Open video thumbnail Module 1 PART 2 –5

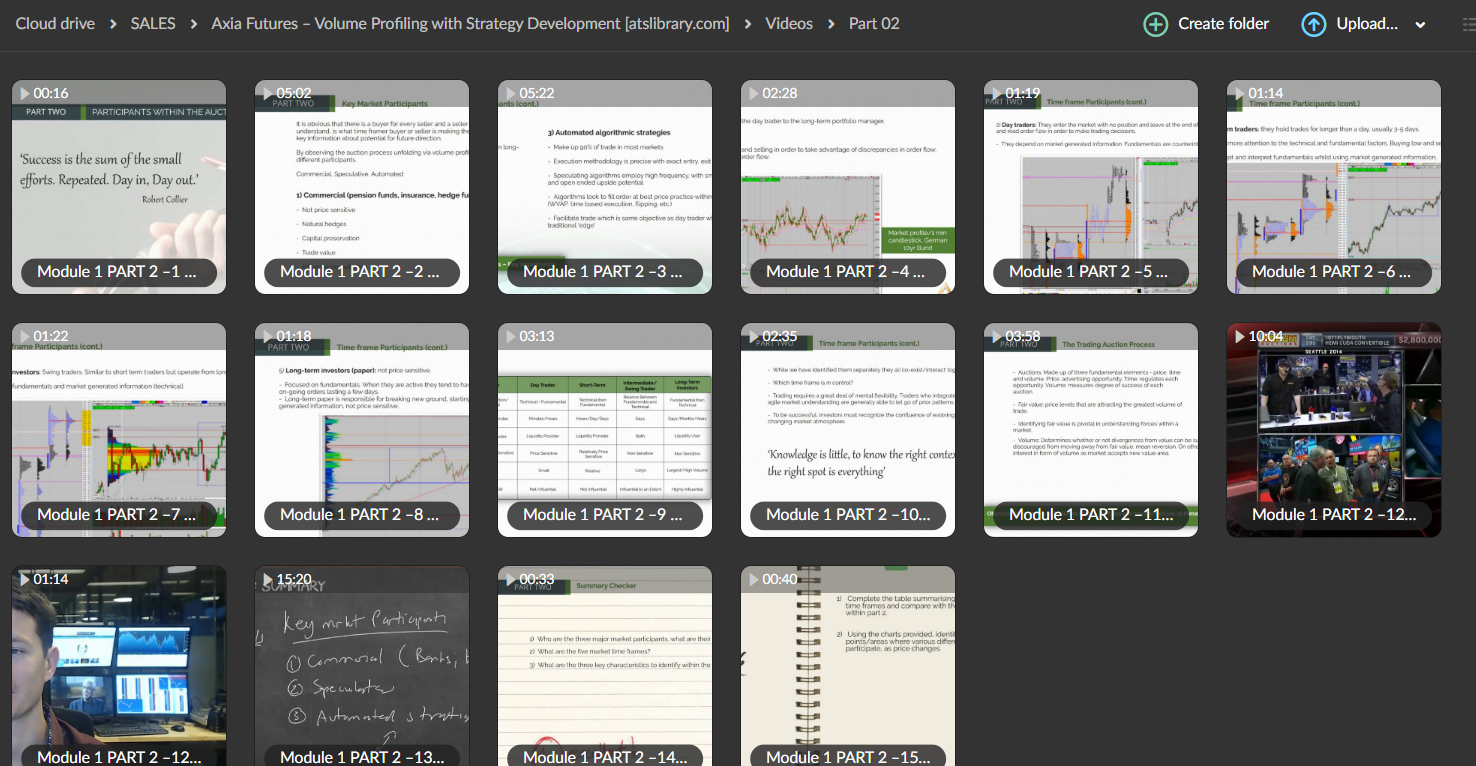point(1091,187)
